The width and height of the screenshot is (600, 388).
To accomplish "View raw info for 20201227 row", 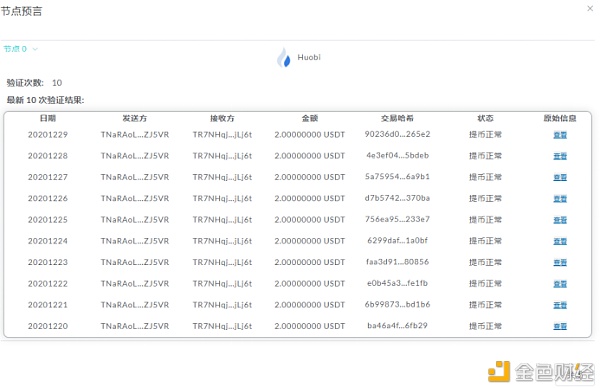I will pos(560,177).
